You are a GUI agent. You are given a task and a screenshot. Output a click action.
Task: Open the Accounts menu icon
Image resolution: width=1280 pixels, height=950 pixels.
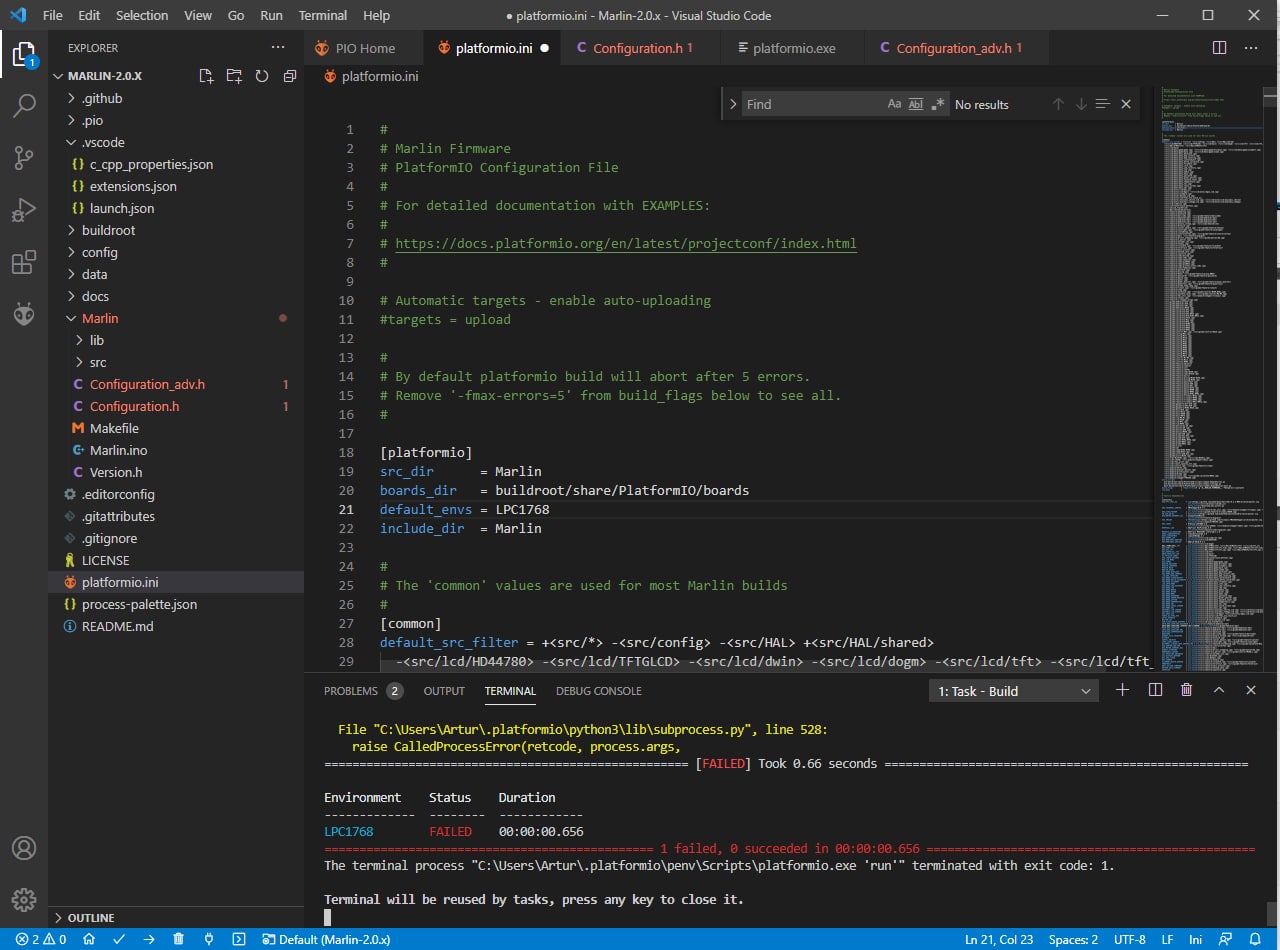click(x=24, y=847)
